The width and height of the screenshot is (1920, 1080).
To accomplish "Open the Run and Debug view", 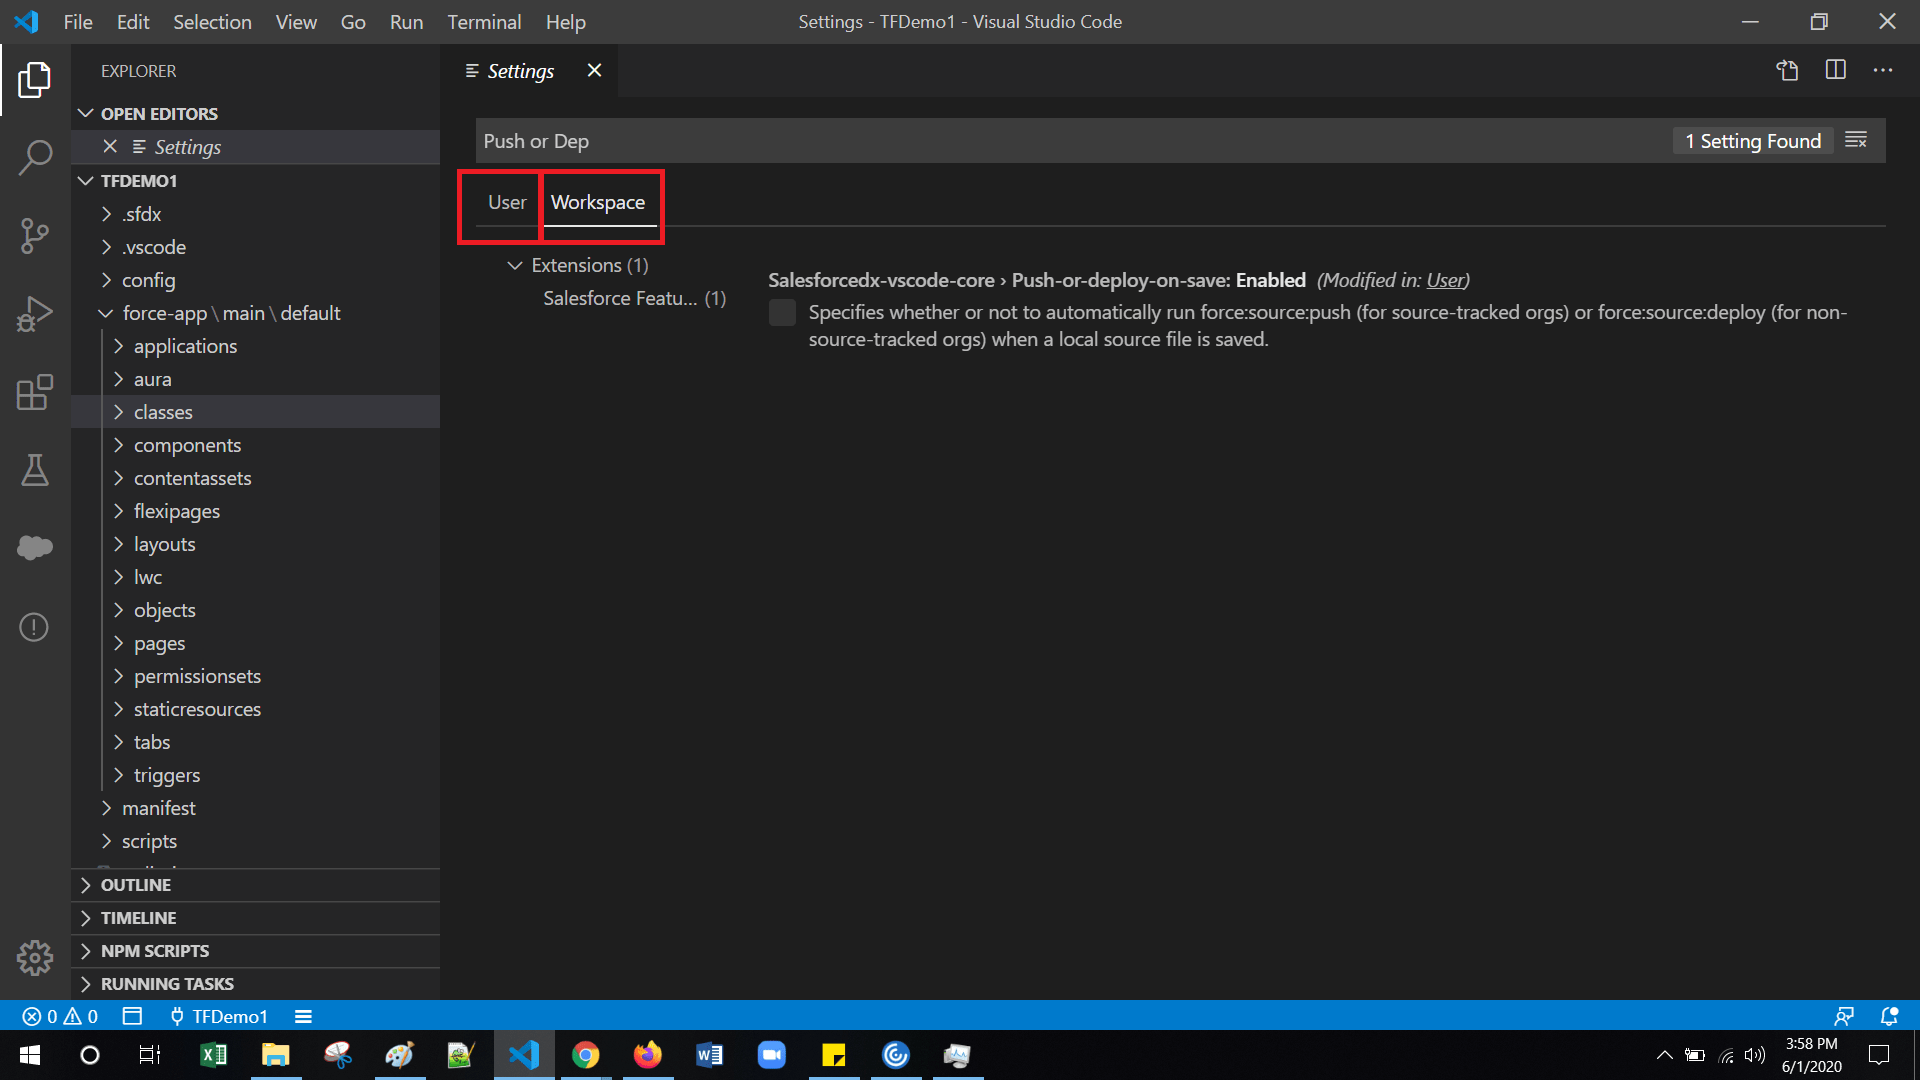I will coord(35,313).
